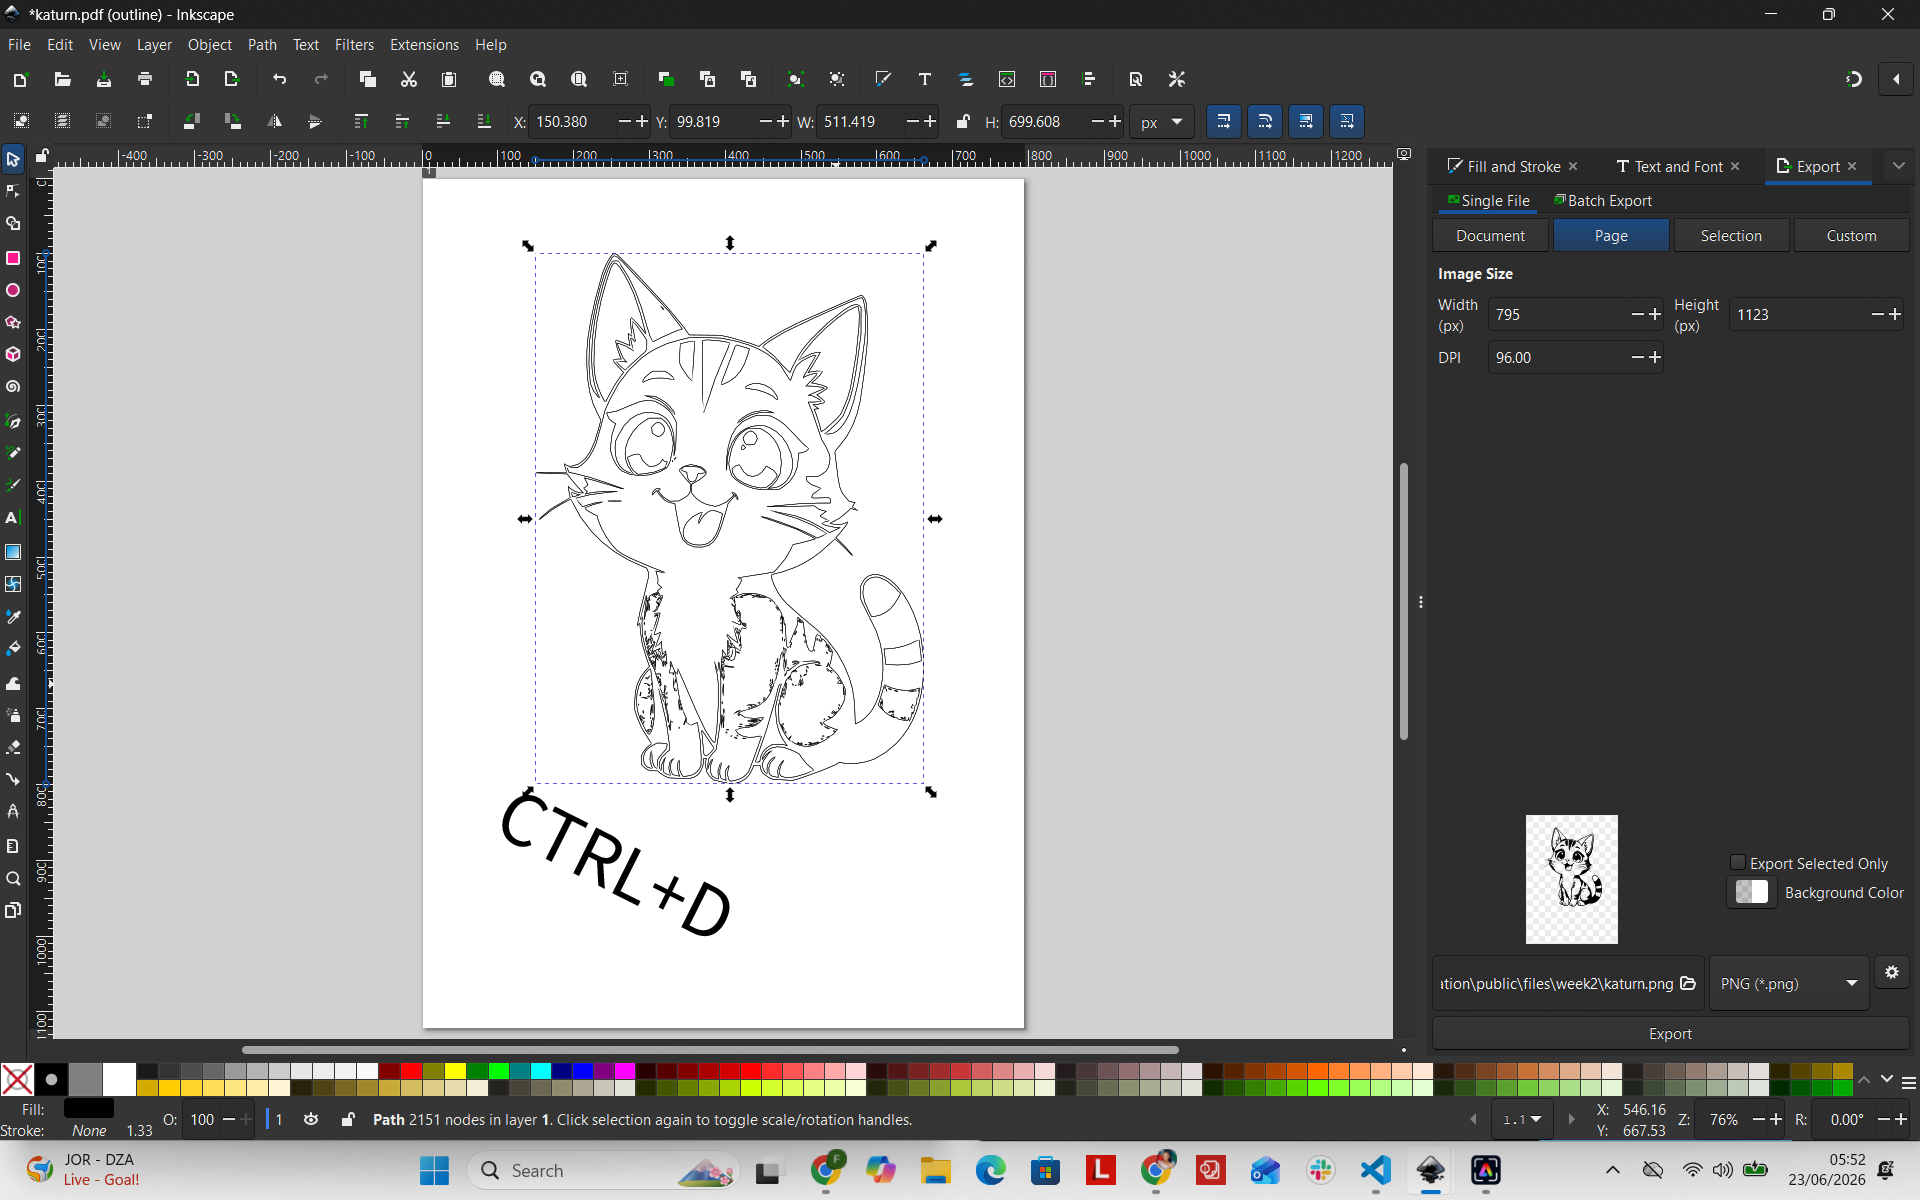
Task: Toggle width/height ratio lock
Action: tap(962, 121)
